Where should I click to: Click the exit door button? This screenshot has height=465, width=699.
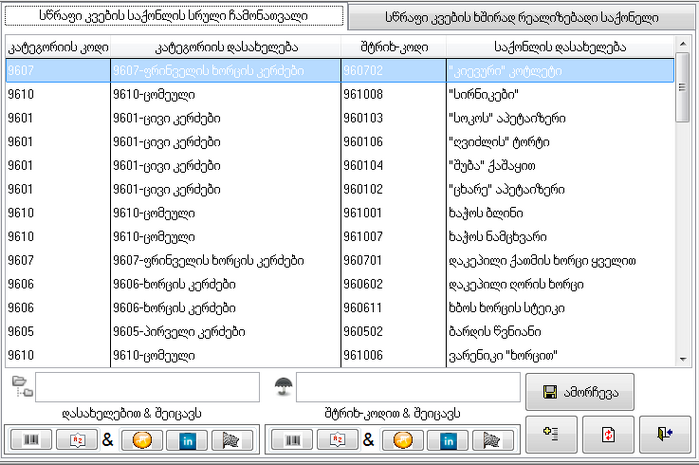(x=664, y=436)
